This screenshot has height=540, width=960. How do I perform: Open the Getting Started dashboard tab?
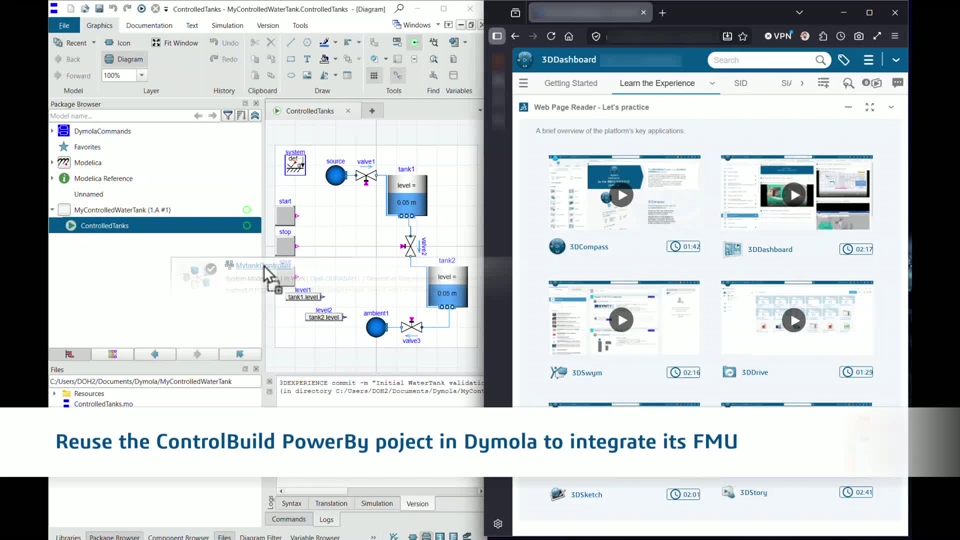(571, 83)
